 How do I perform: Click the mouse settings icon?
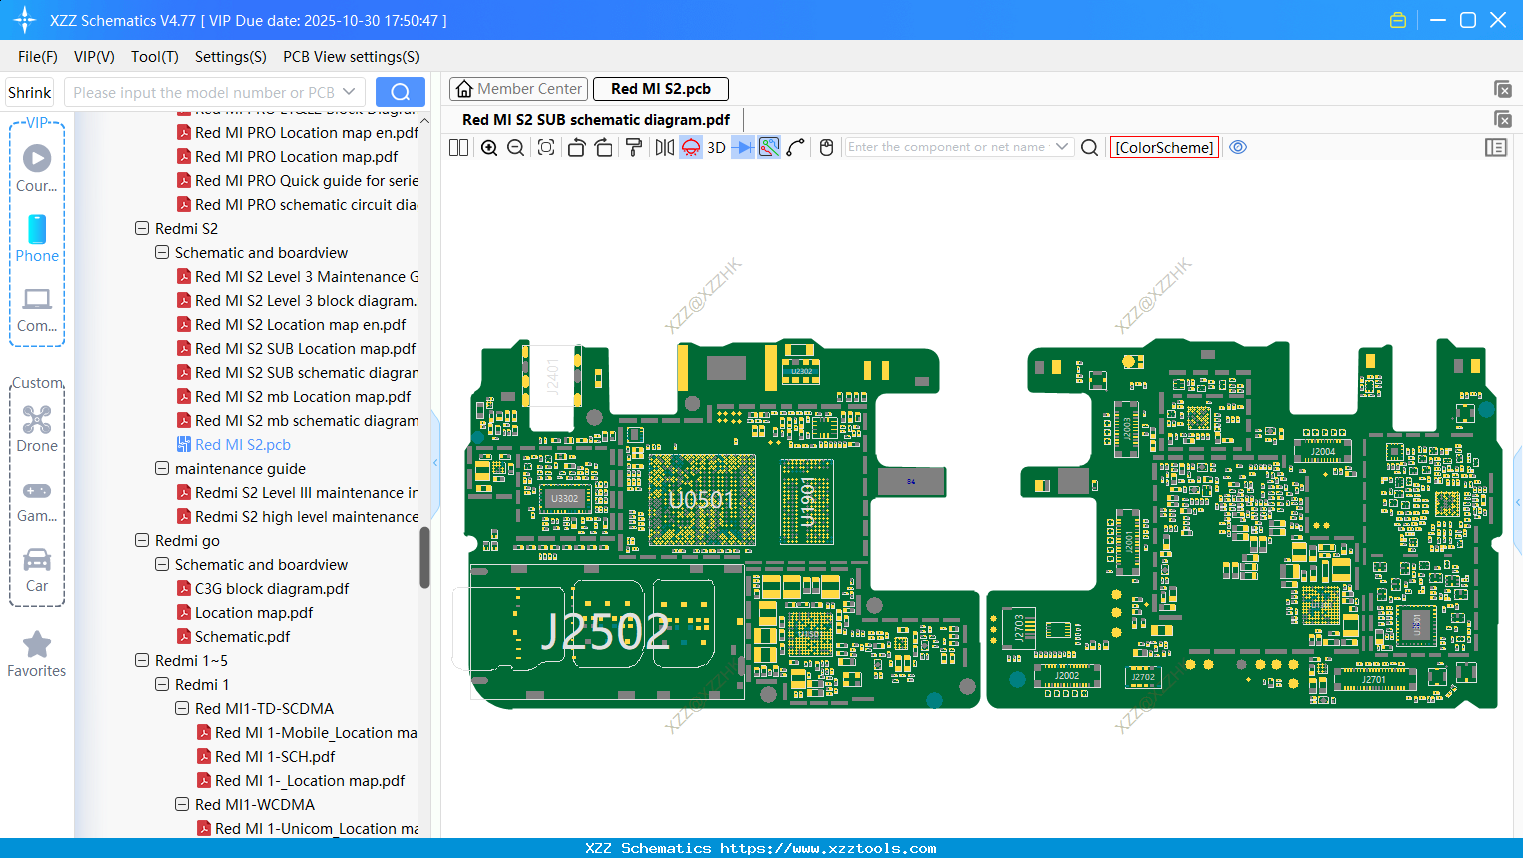click(826, 148)
